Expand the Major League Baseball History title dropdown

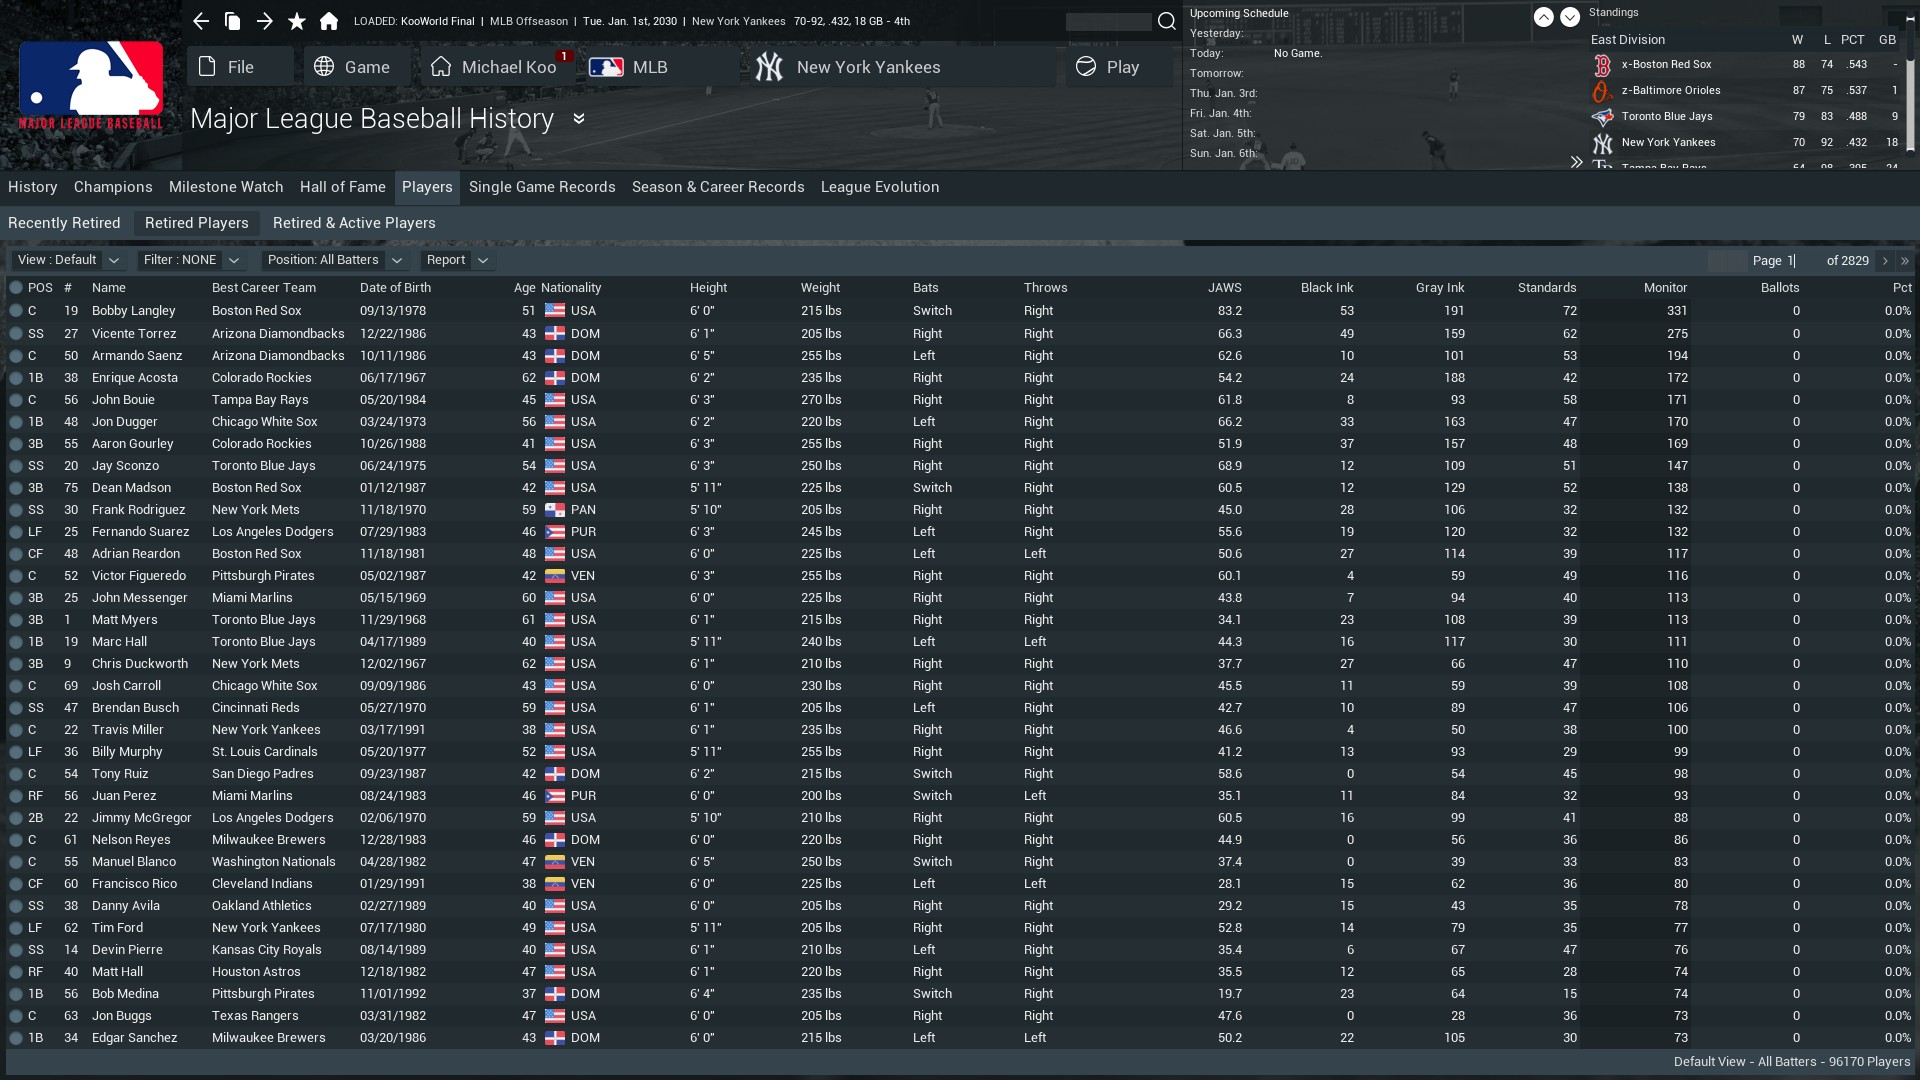click(x=578, y=119)
